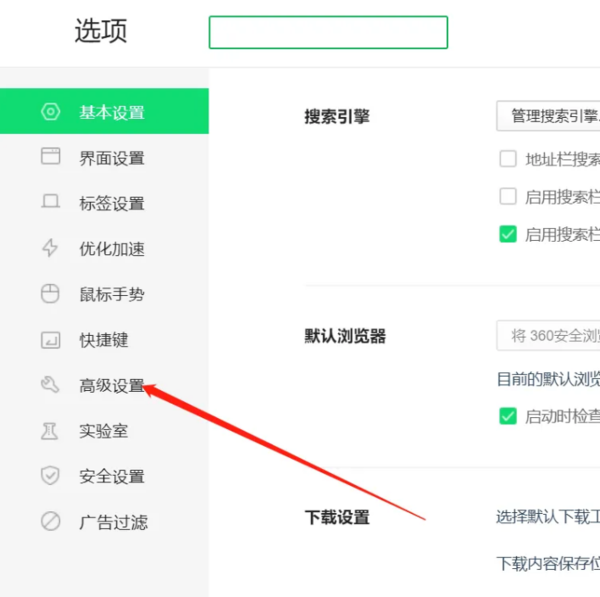The width and height of the screenshot is (600, 597).
Task: Open 鼠标手势 settings
Action: tap(104, 294)
